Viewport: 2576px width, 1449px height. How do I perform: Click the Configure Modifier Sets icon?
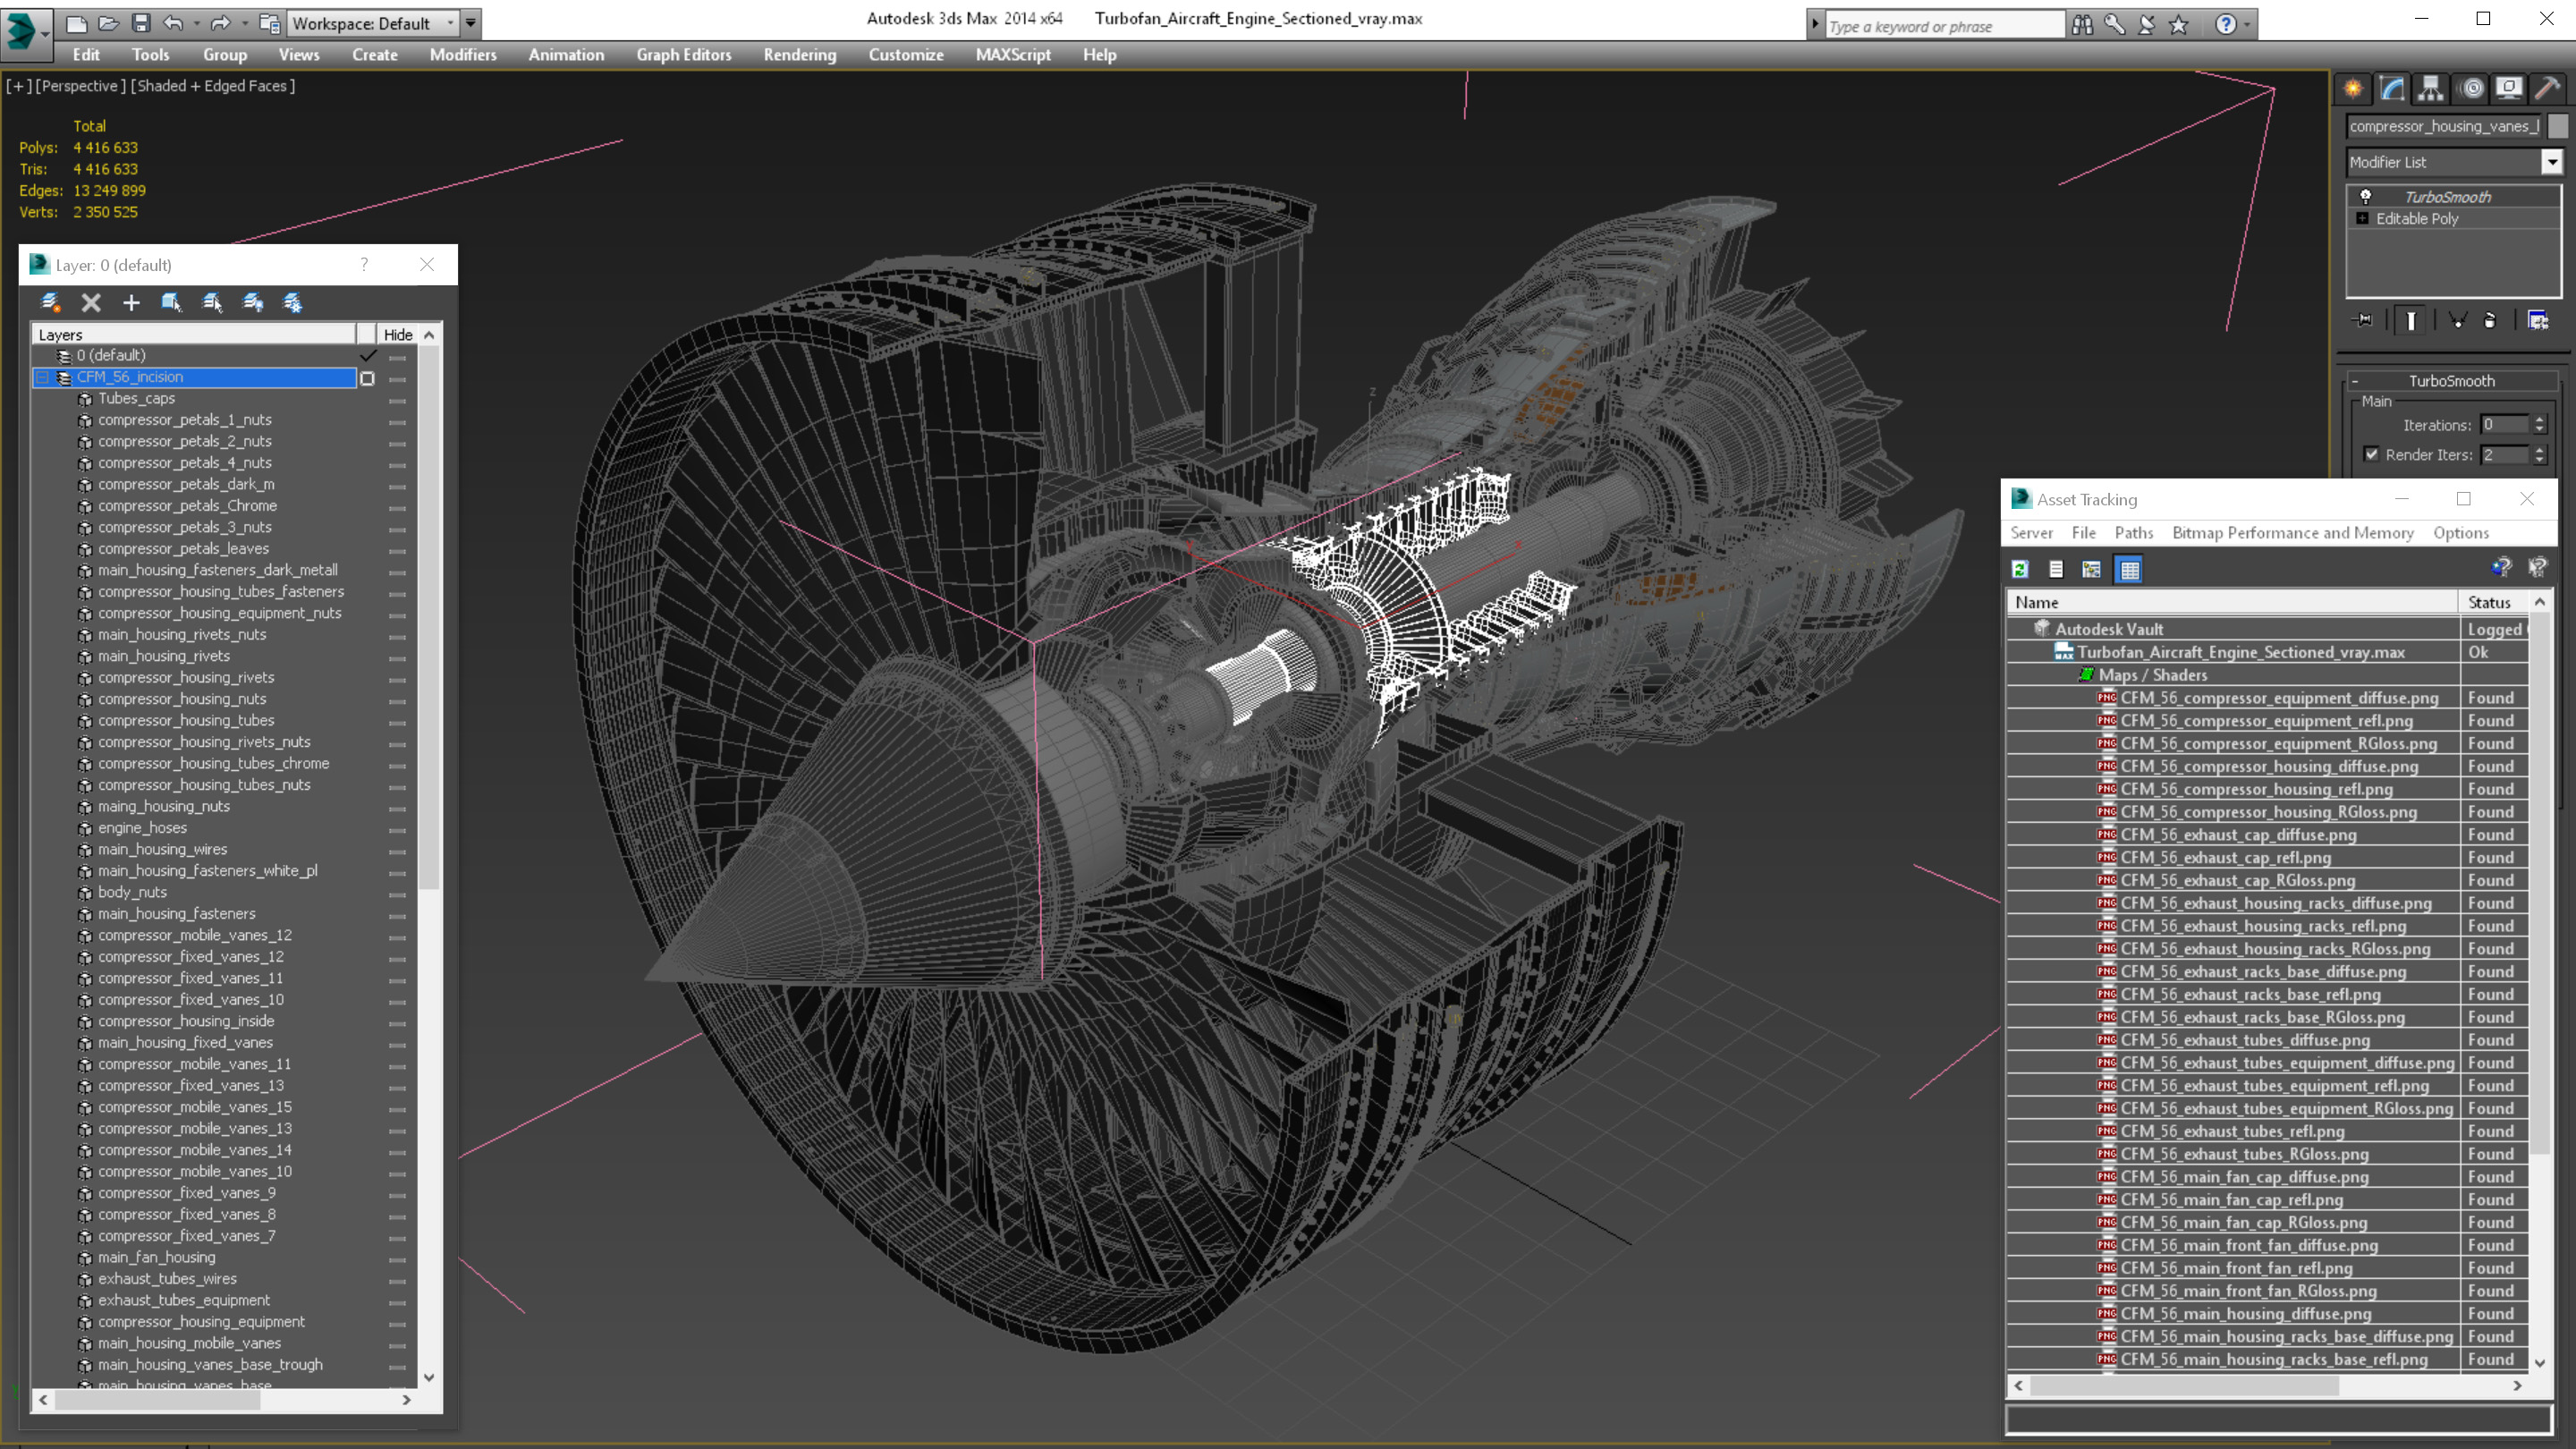[2538, 320]
